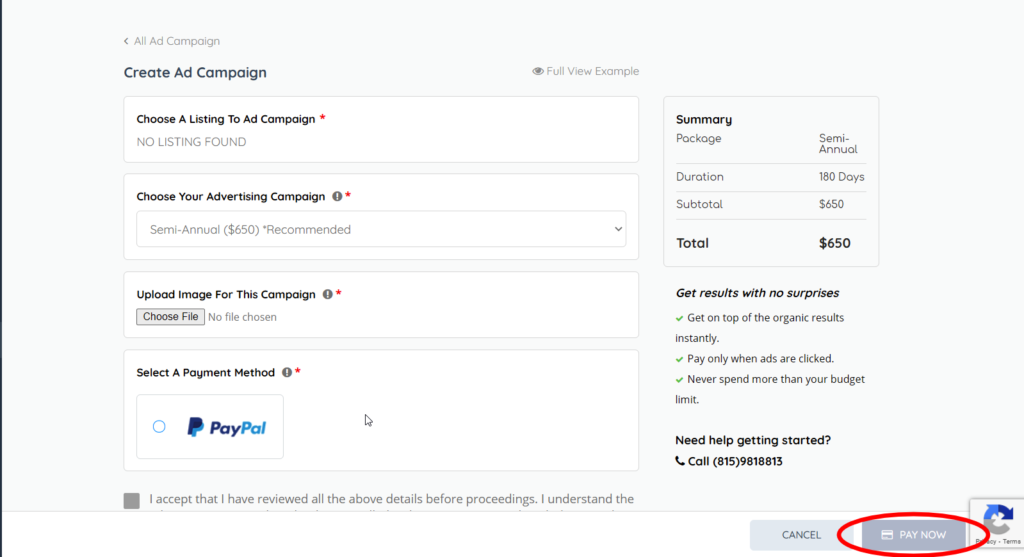
Task: Click the phone icon next to Call number
Action: click(x=681, y=462)
